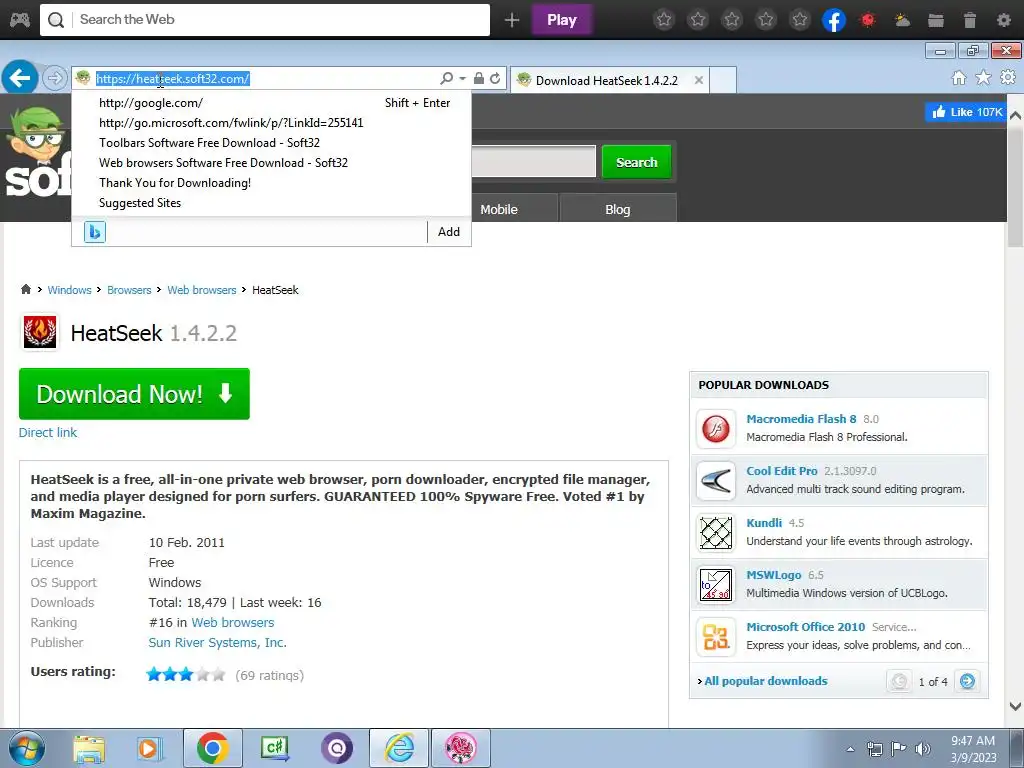Open the Direct link
This screenshot has height=768, width=1024.
(x=48, y=432)
